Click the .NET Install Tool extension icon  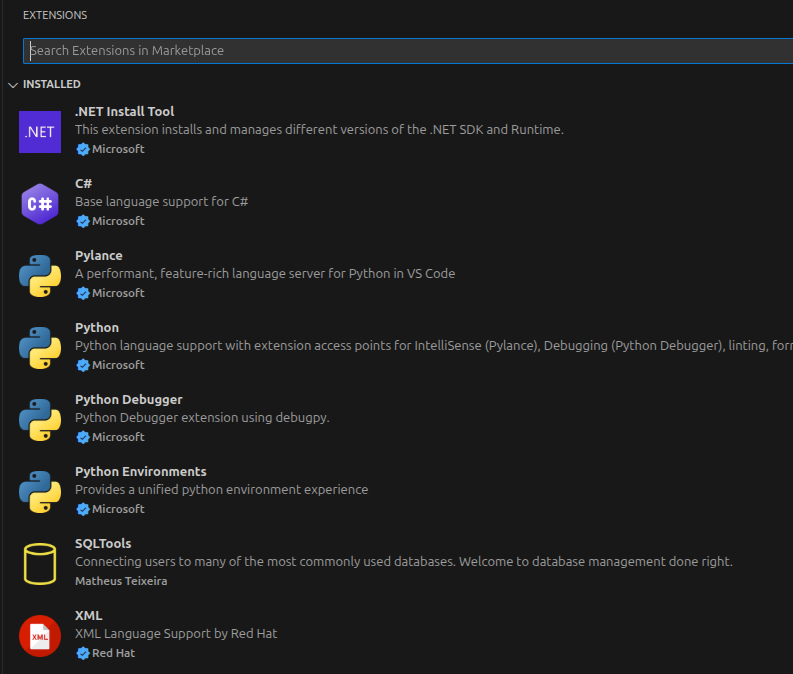[40, 132]
